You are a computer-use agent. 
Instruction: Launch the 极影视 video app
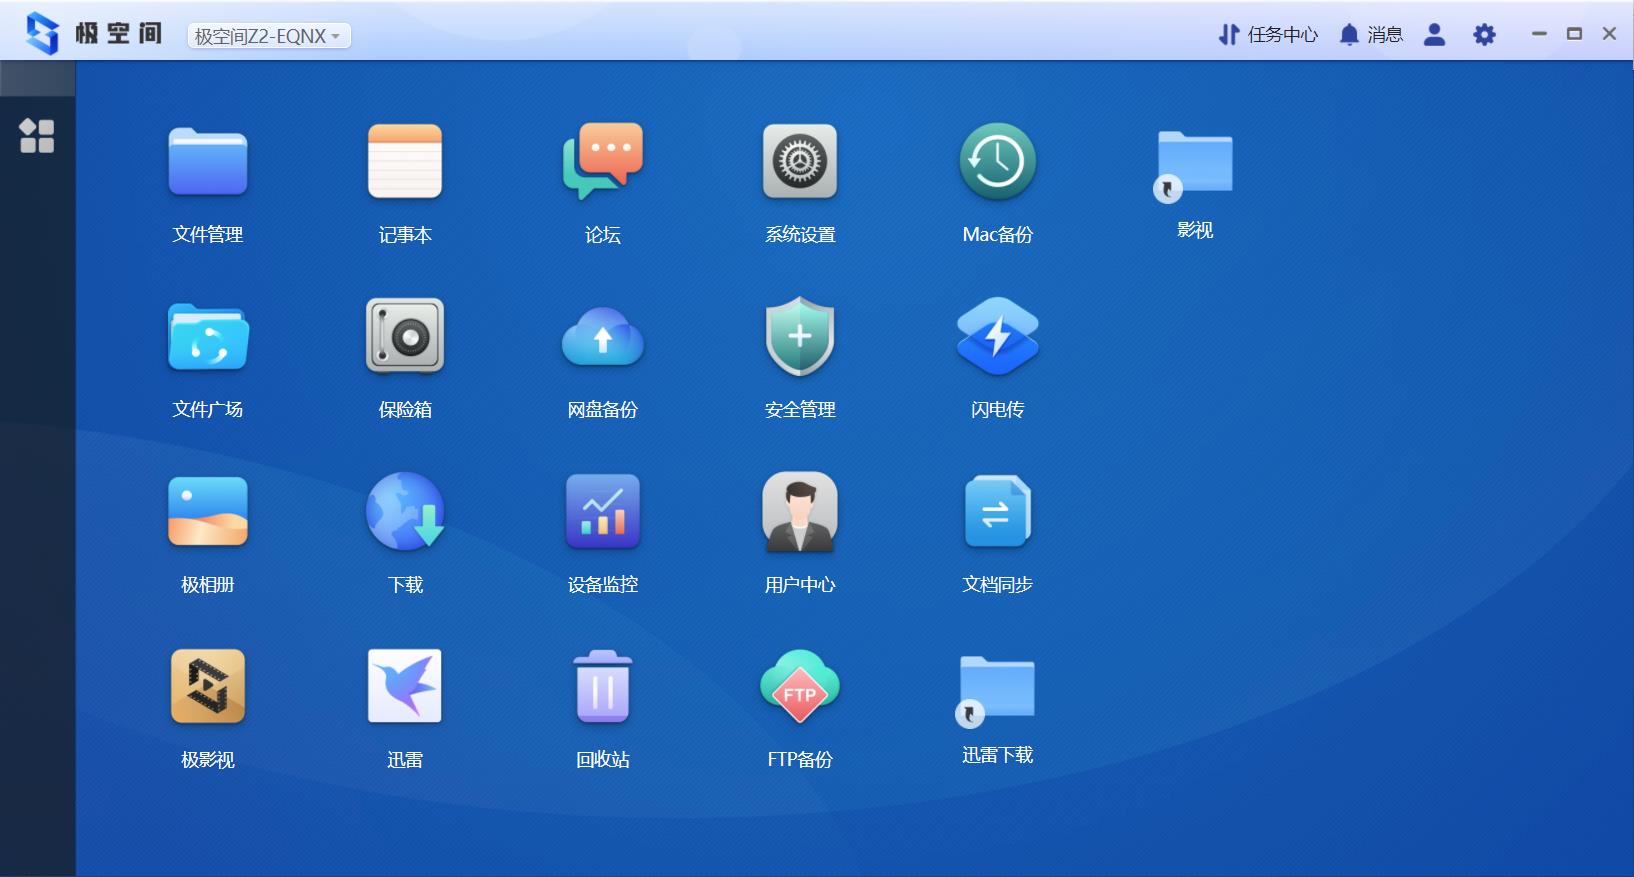point(208,687)
